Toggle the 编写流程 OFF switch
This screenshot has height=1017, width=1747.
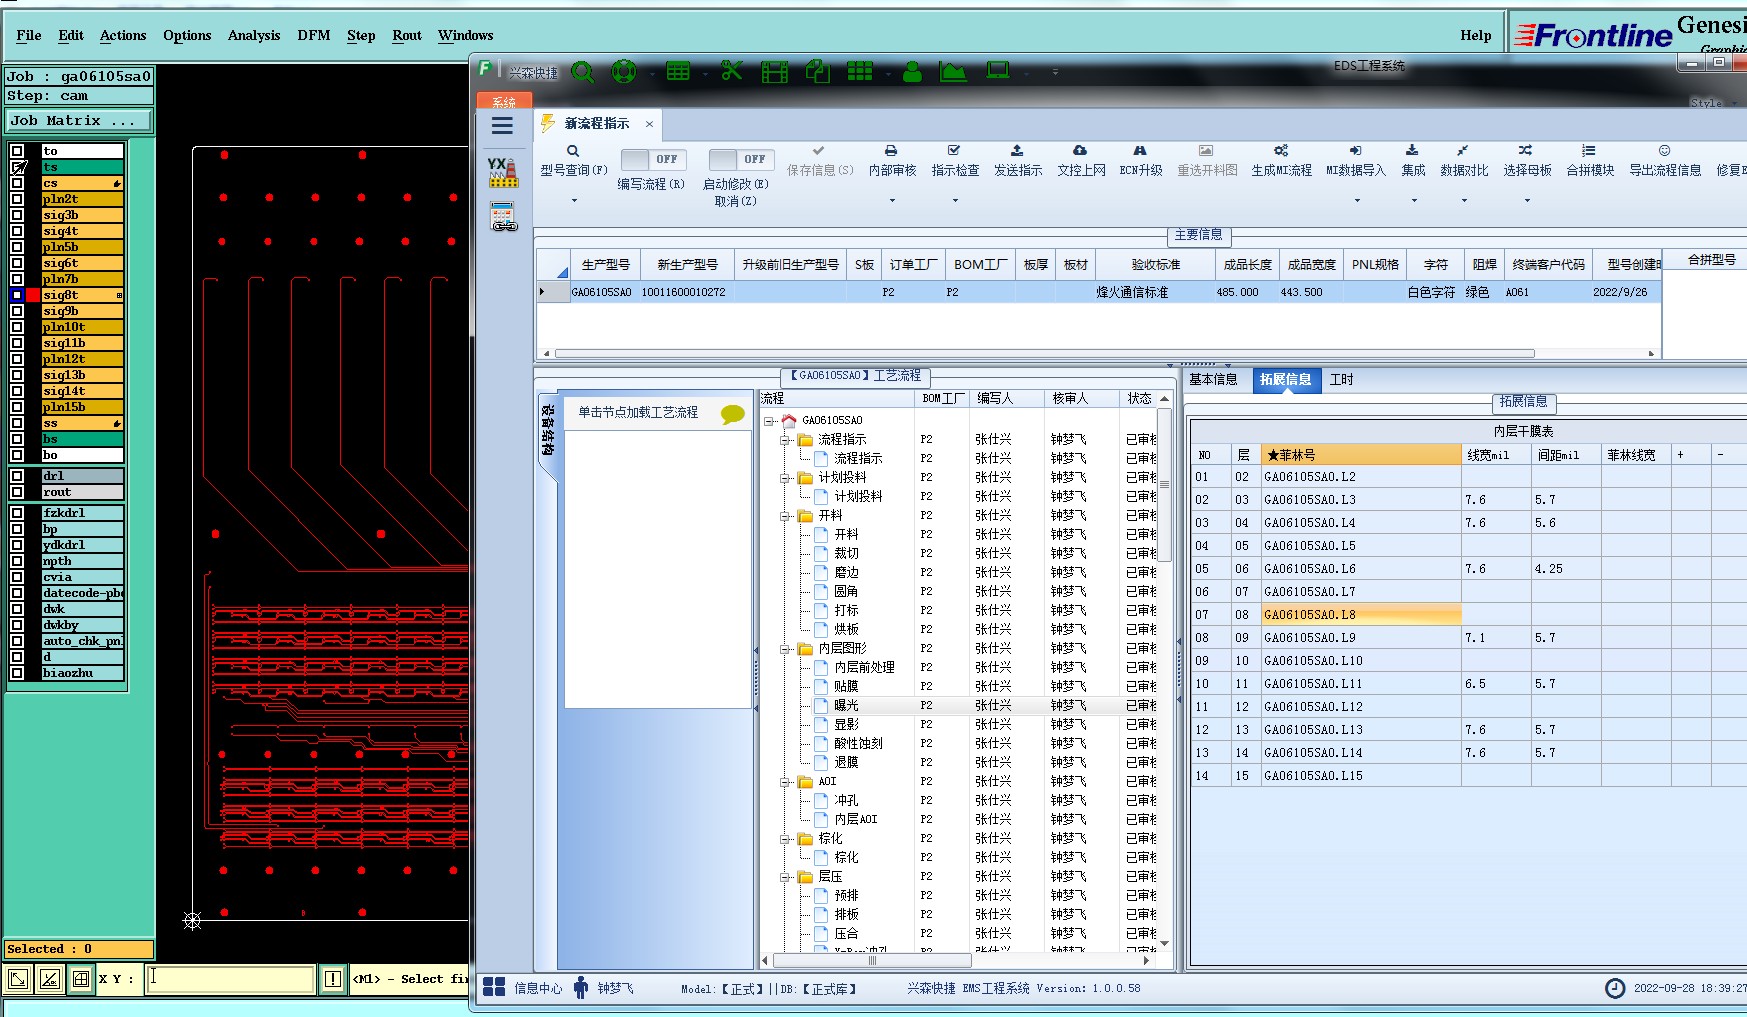pyautogui.click(x=652, y=160)
